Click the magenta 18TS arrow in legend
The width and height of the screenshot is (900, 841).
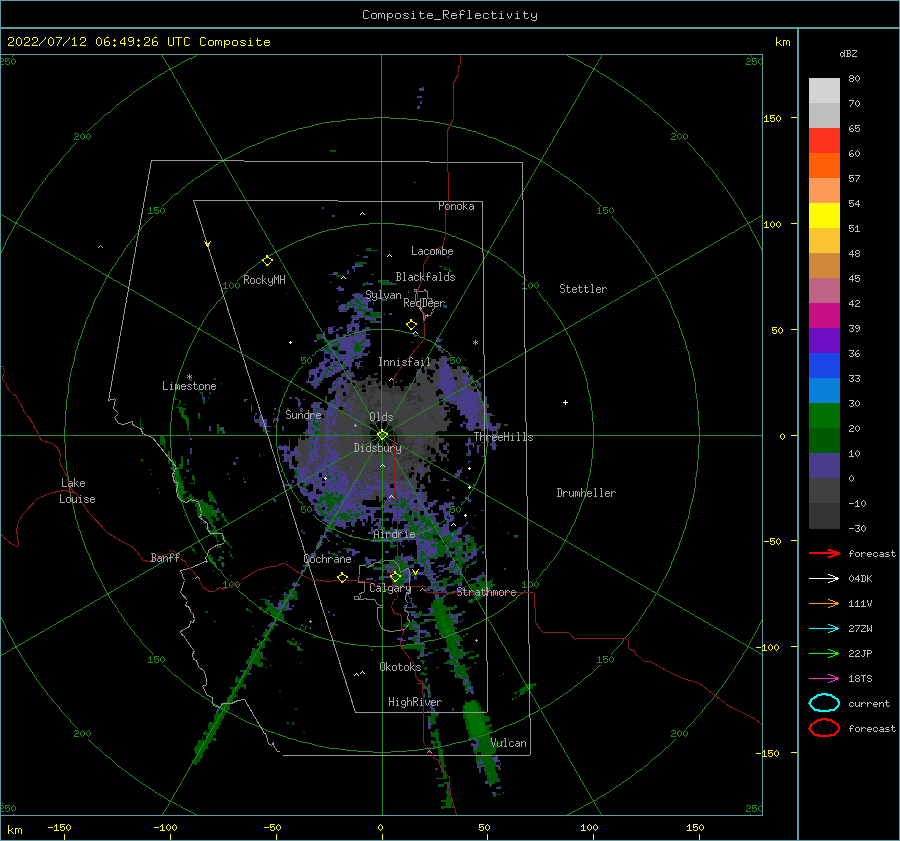coord(824,679)
